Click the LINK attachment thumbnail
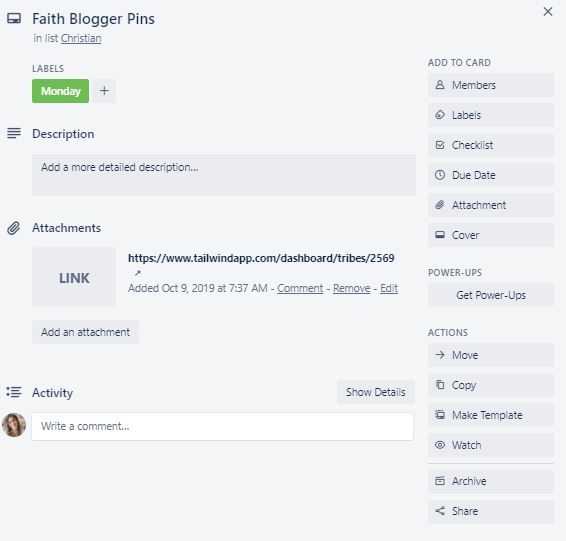The image size is (566, 541). pos(74,277)
